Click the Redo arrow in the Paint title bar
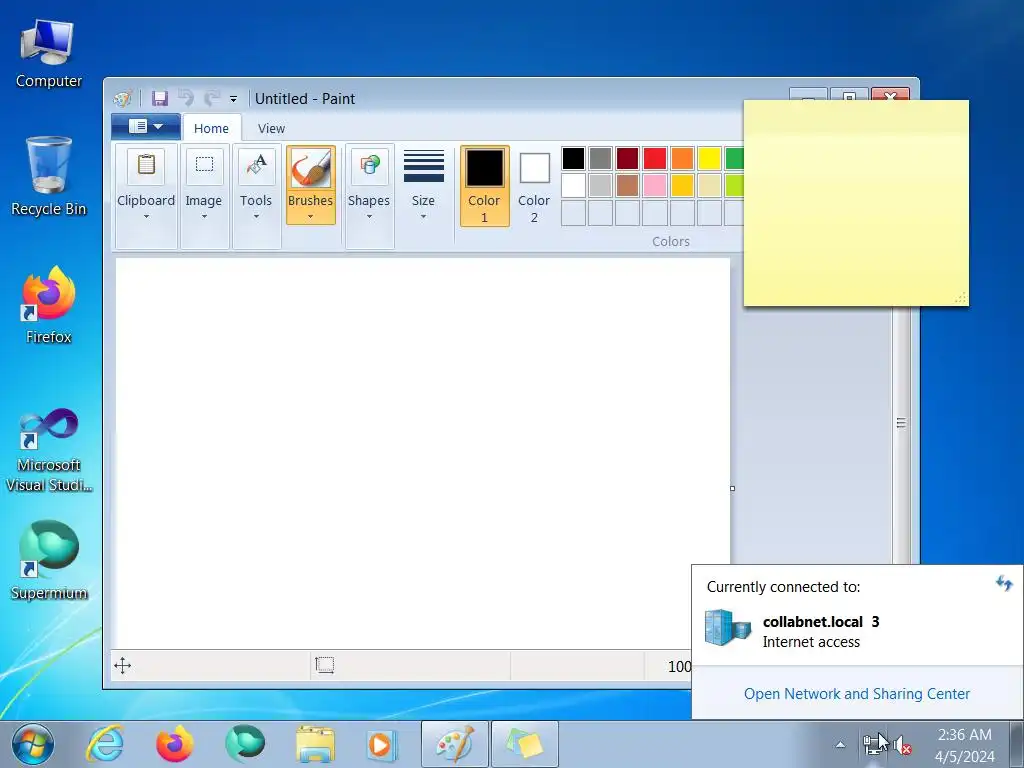Viewport: 1024px width, 768px height. (212, 99)
